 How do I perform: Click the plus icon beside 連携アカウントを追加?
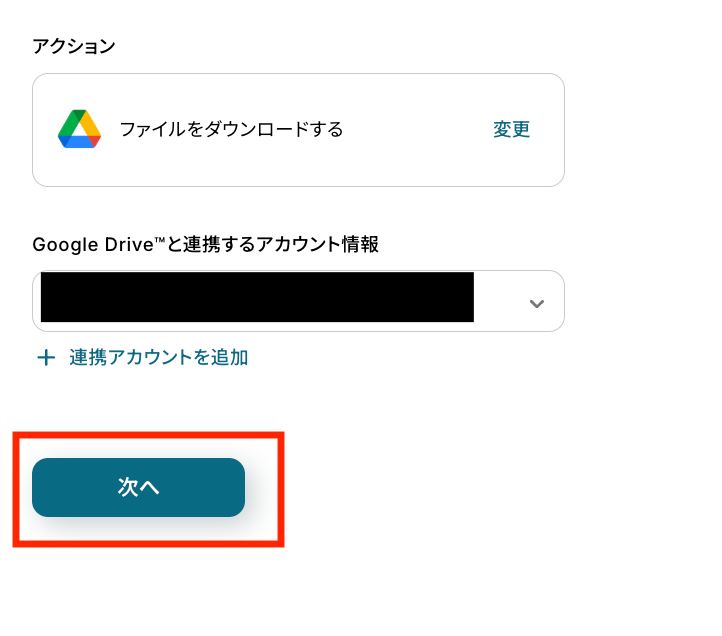tap(46, 358)
